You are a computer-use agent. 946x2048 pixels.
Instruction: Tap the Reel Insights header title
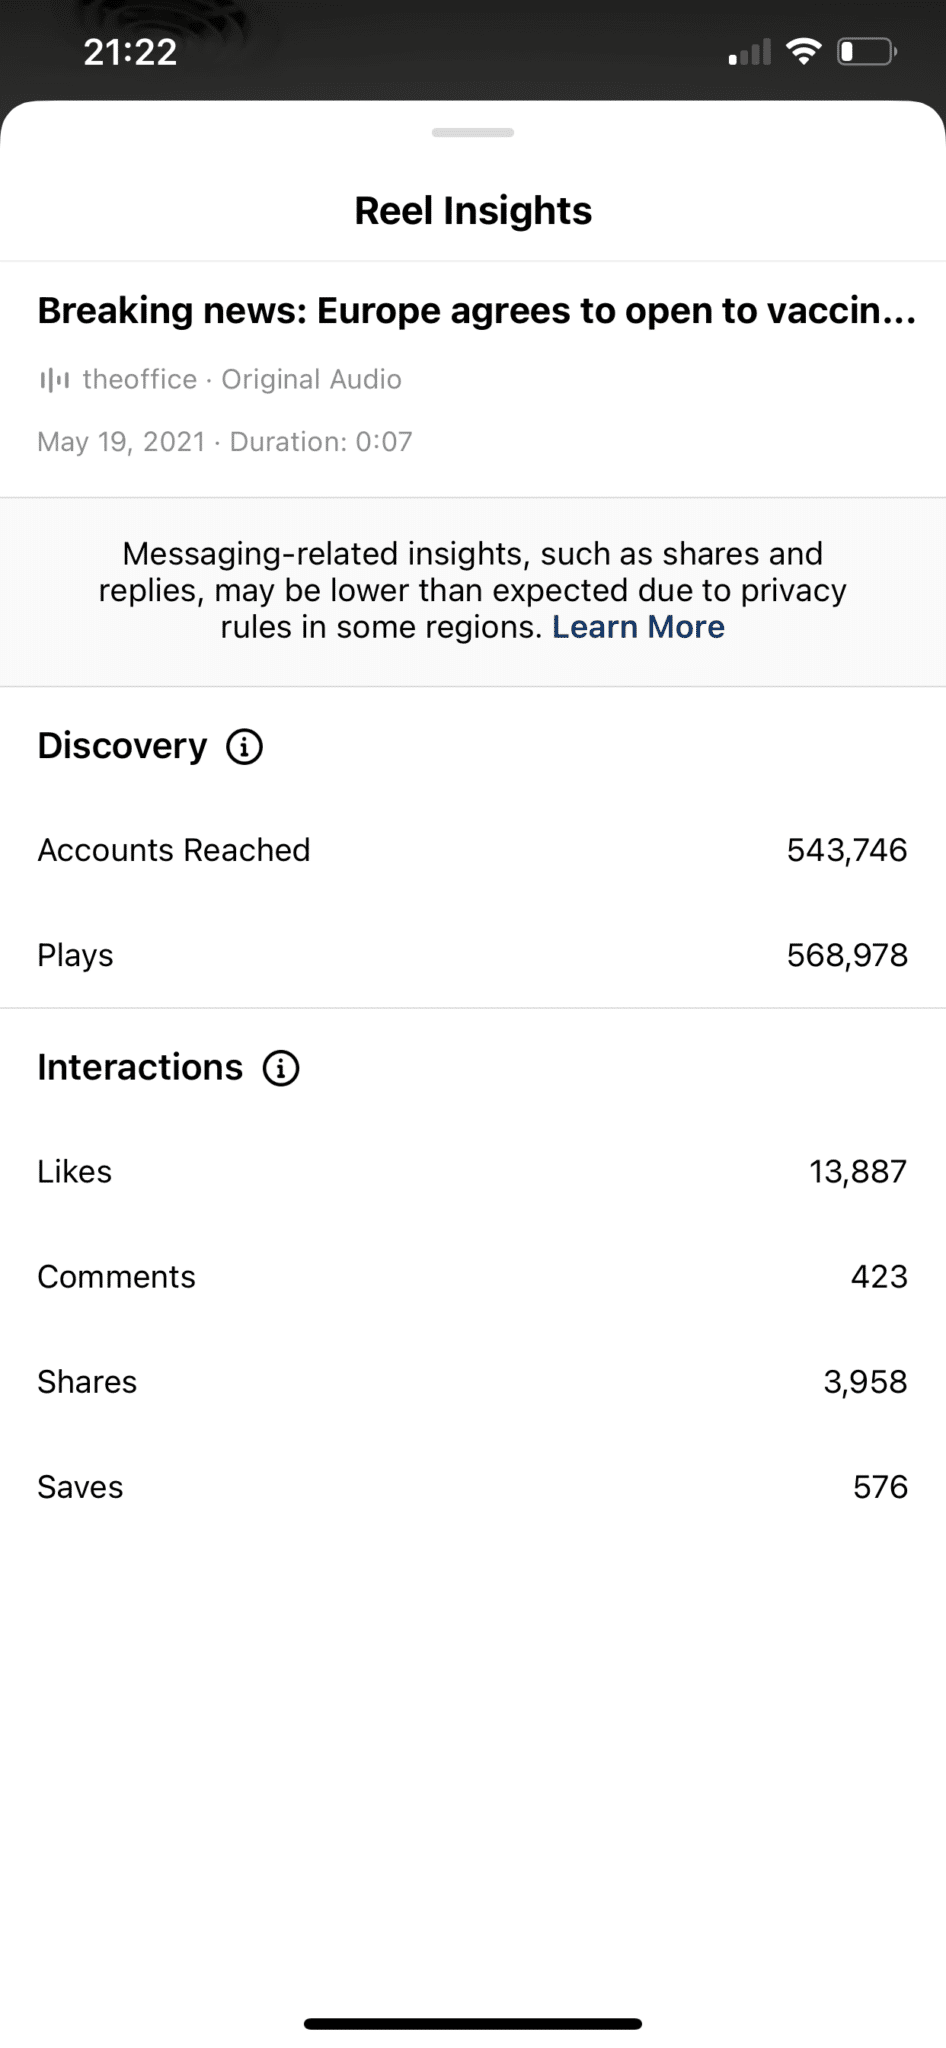pyautogui.click(x=473, y=211)
